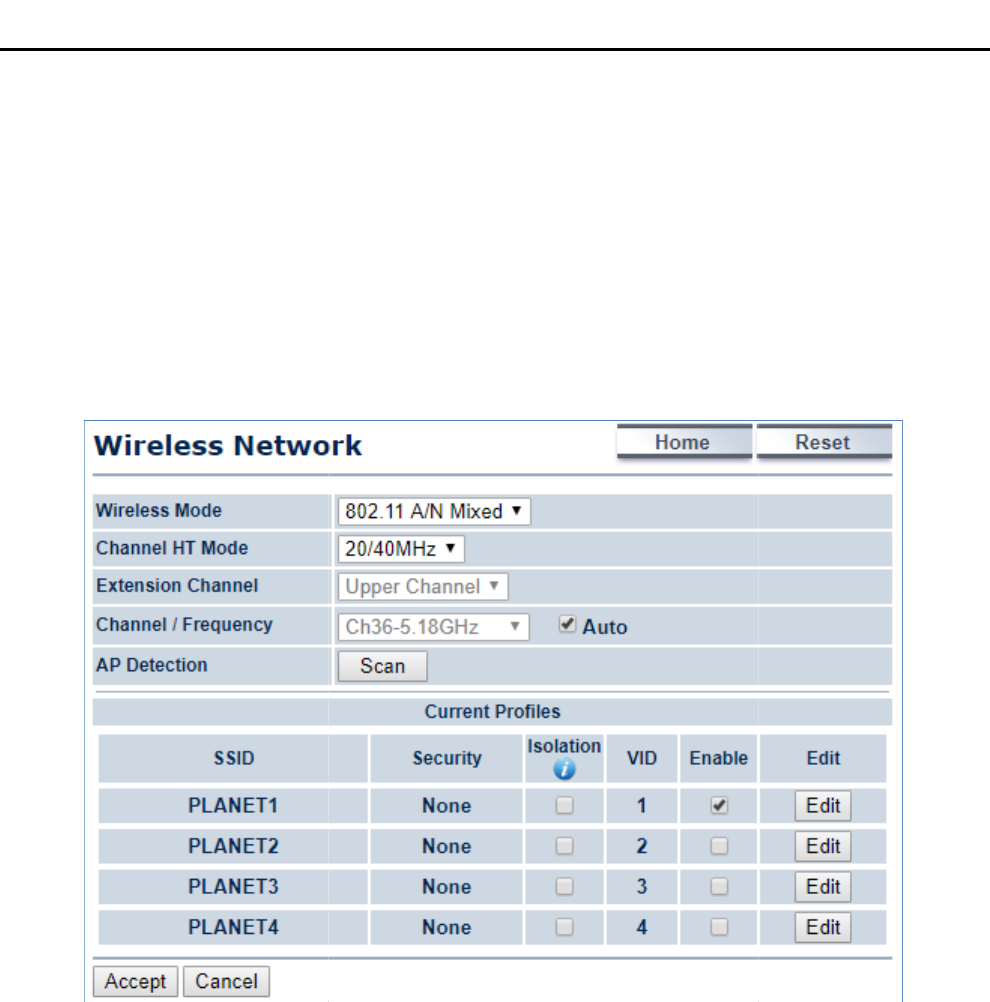
Task: Enable isolation for PLANET4
Action: 564,927
